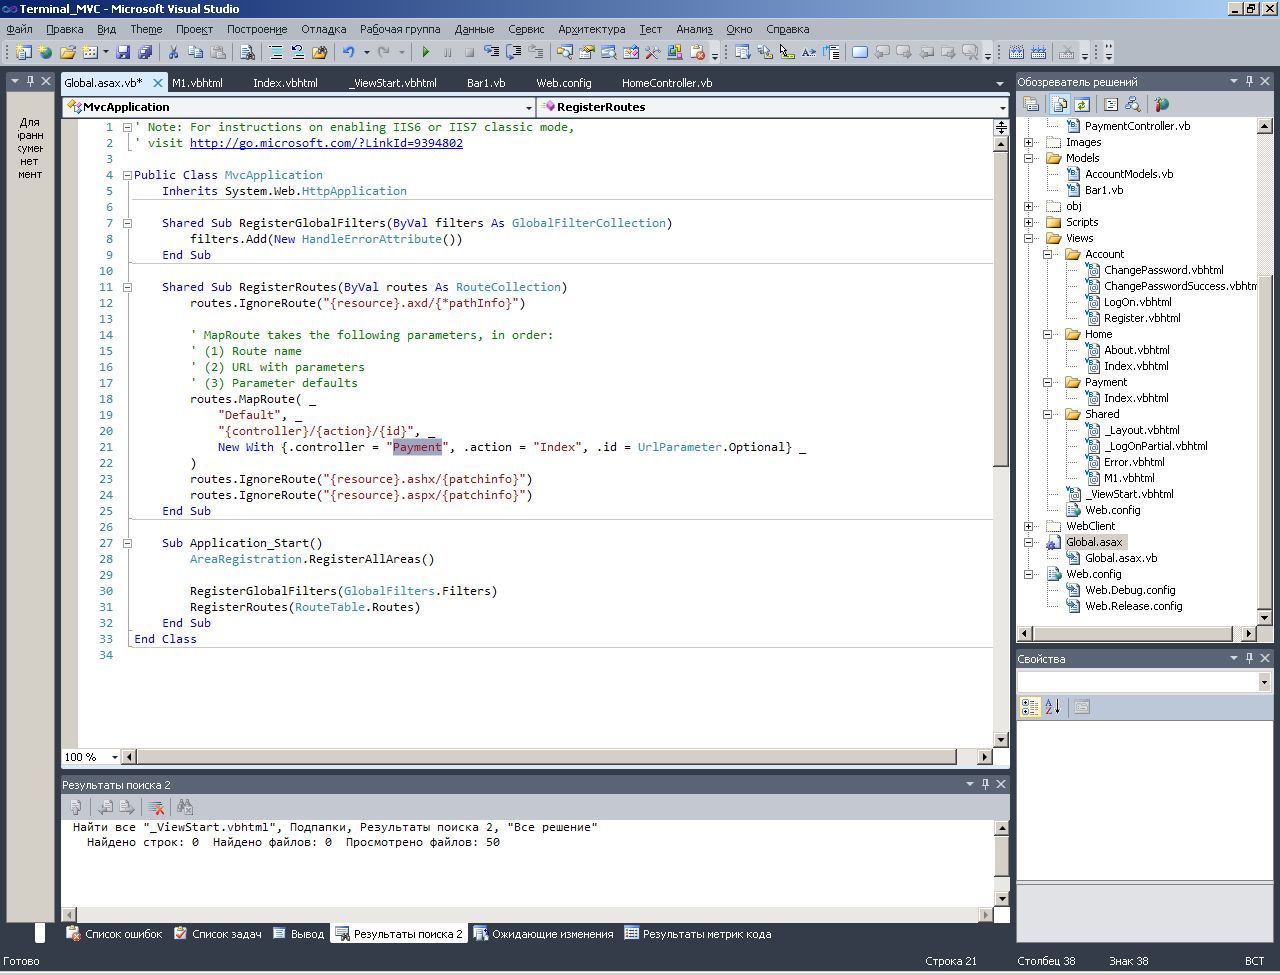Switch to the HomeController.vb tab

tap(666, 83)
